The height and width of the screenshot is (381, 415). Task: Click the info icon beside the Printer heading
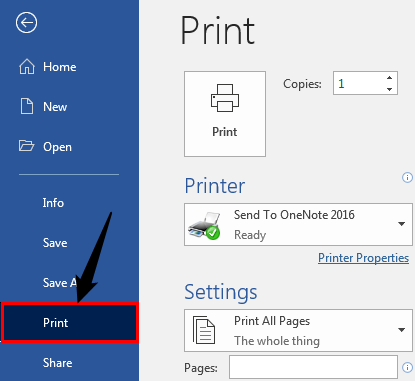coord(407,177)
